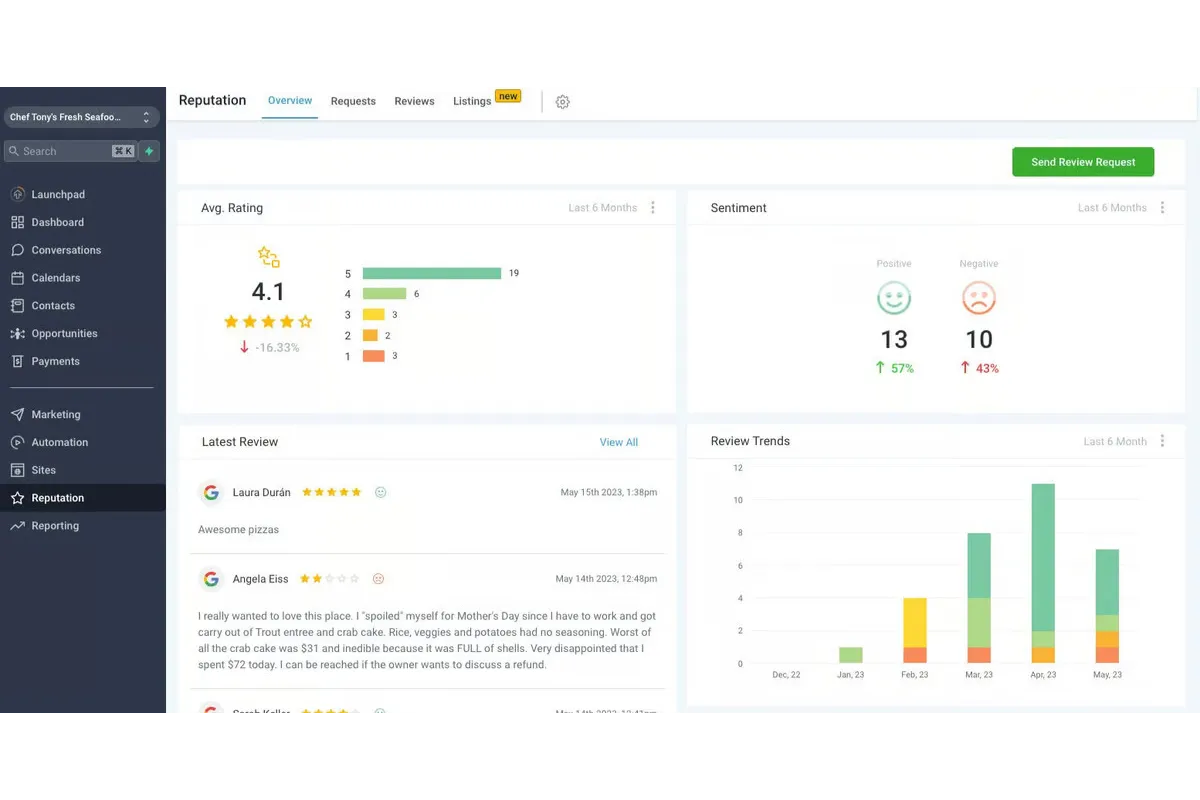Click the Reputation star icon
The height and width of the screenshot is (800, 1200).
18,498
